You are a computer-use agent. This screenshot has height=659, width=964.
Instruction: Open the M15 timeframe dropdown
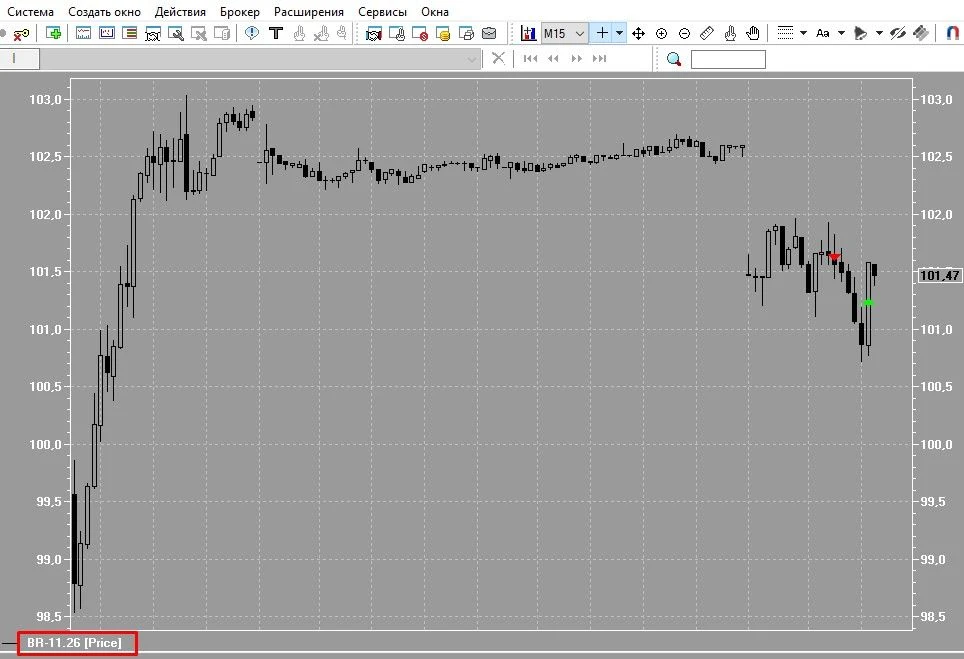coord(564,33)
